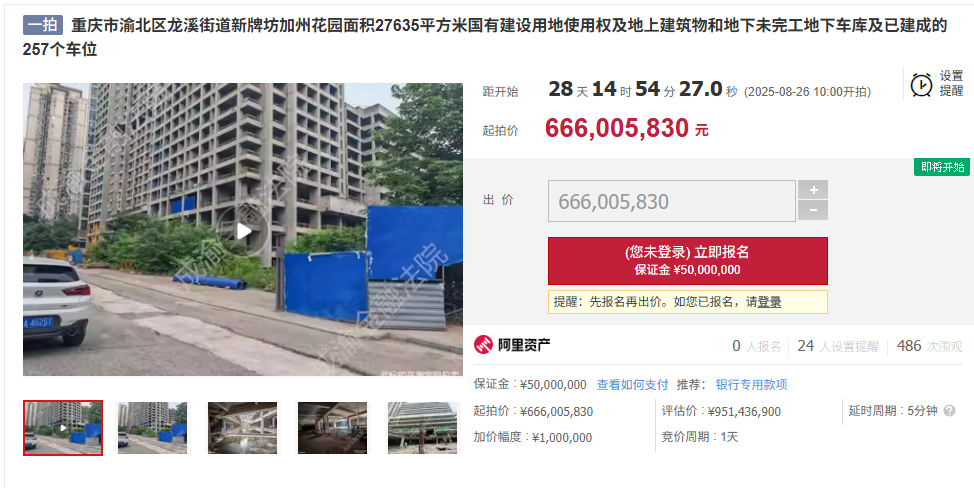Open the 查看如何支付 link
This screenshot has height=488, width=974.
[x=632, y=385]
